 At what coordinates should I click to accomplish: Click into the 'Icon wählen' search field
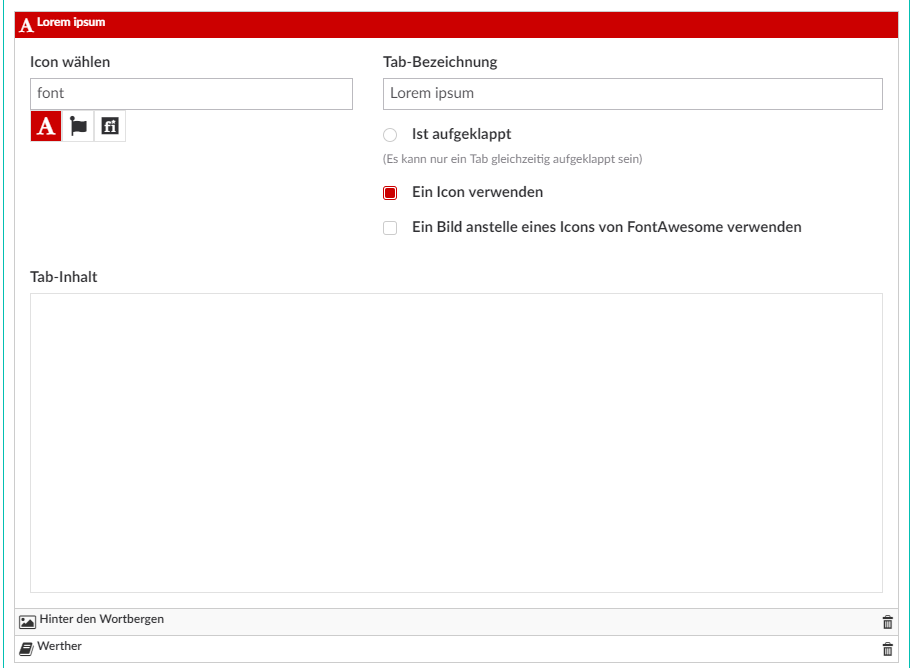191,94
